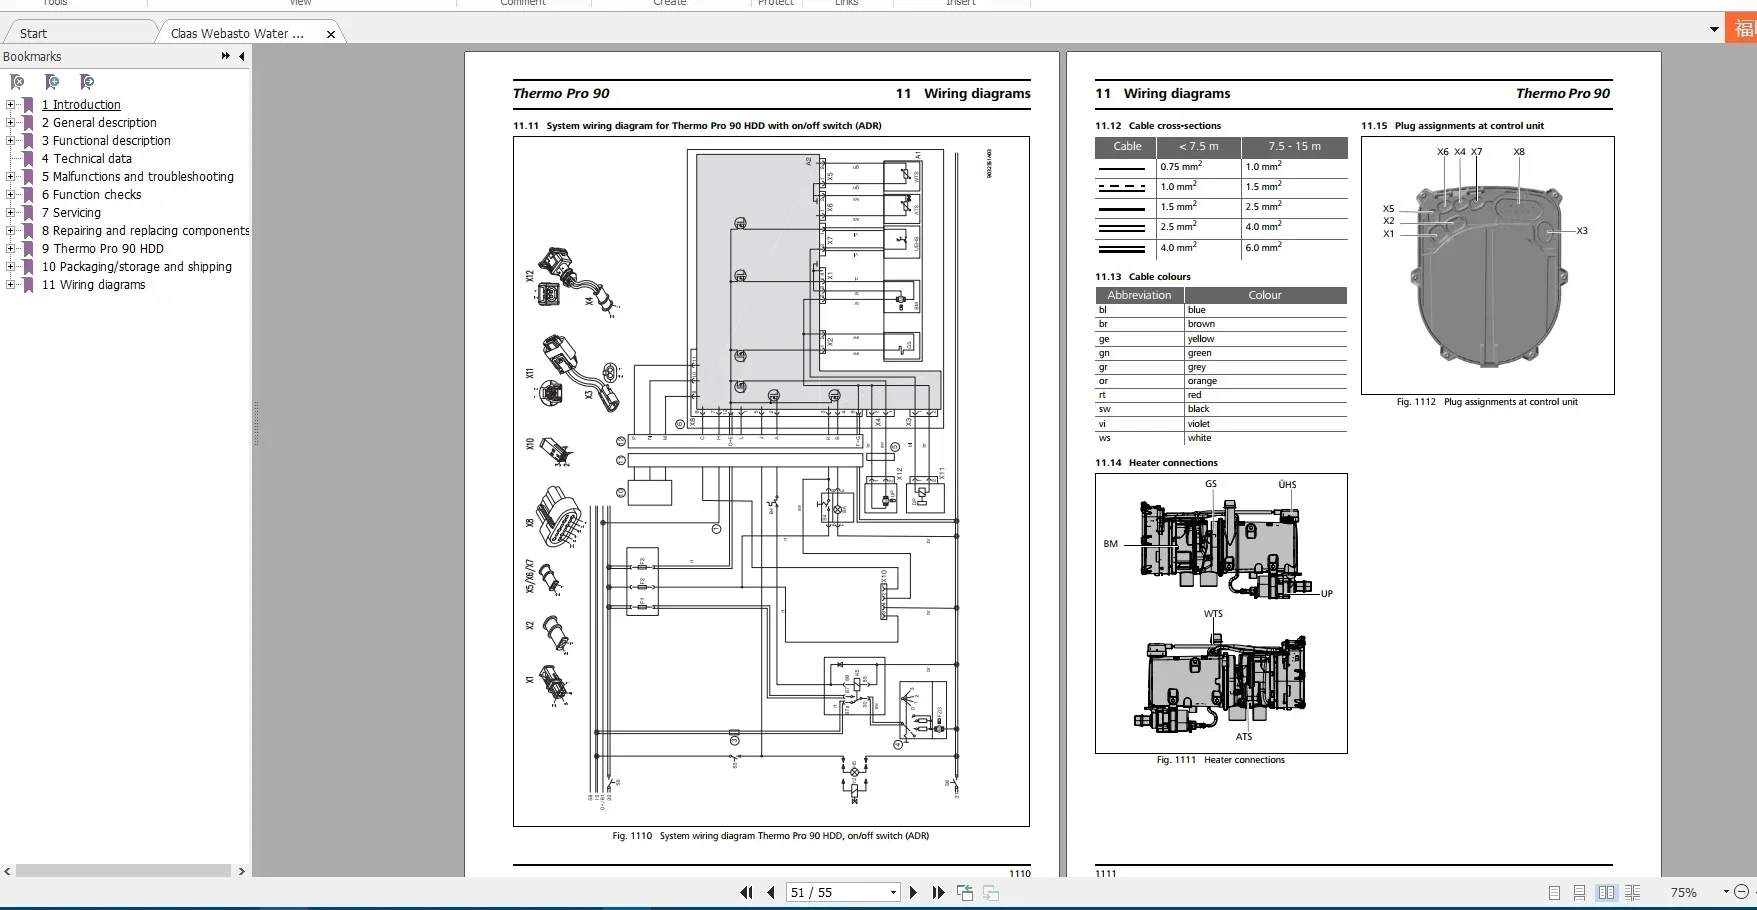Toggle continuous facing pages view
Viewport: 1757px width, 910px height.
(1633, 892)
